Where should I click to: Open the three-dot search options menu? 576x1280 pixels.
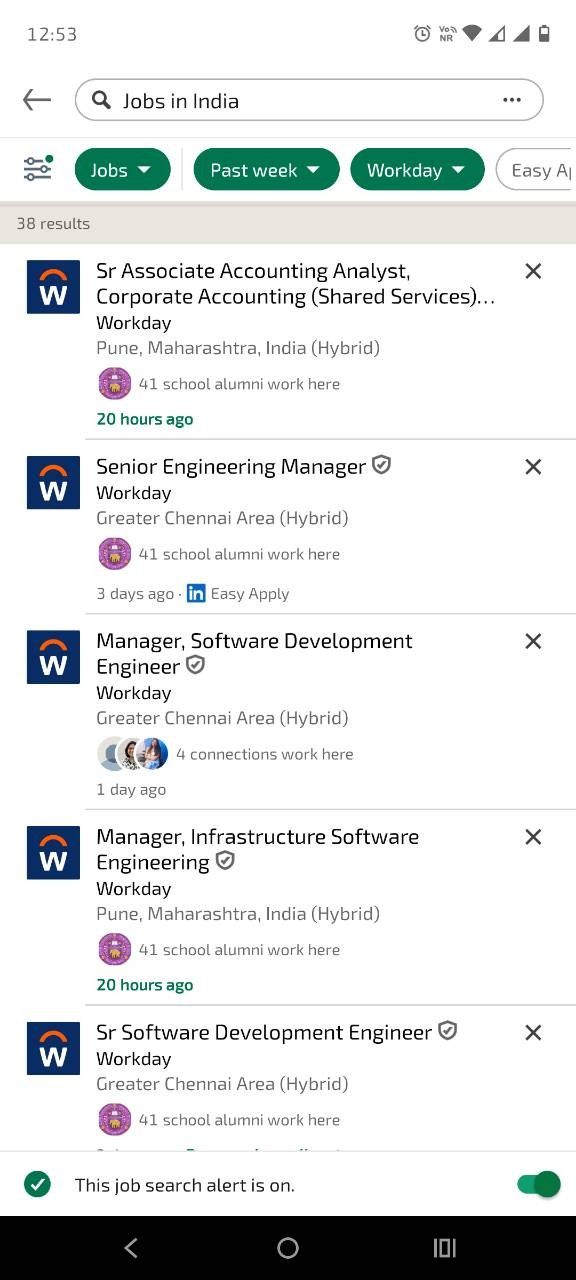512,100
